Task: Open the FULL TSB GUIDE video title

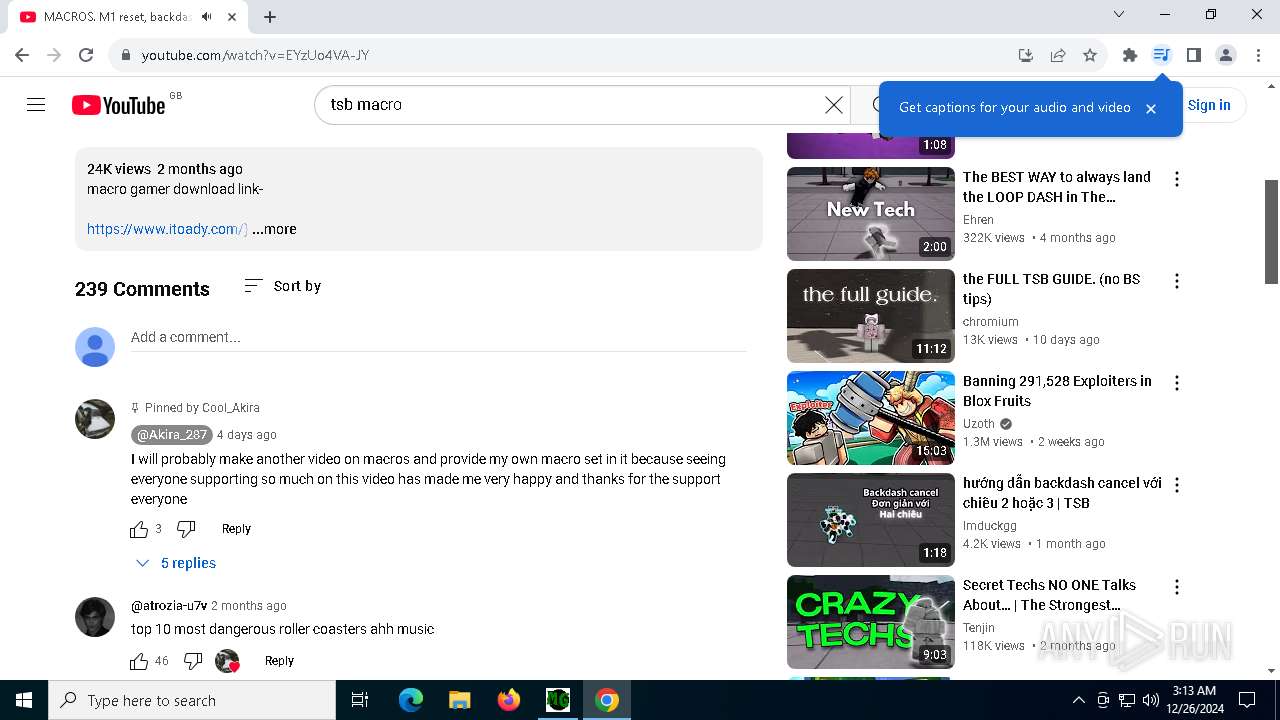Action: point(1051,289)
